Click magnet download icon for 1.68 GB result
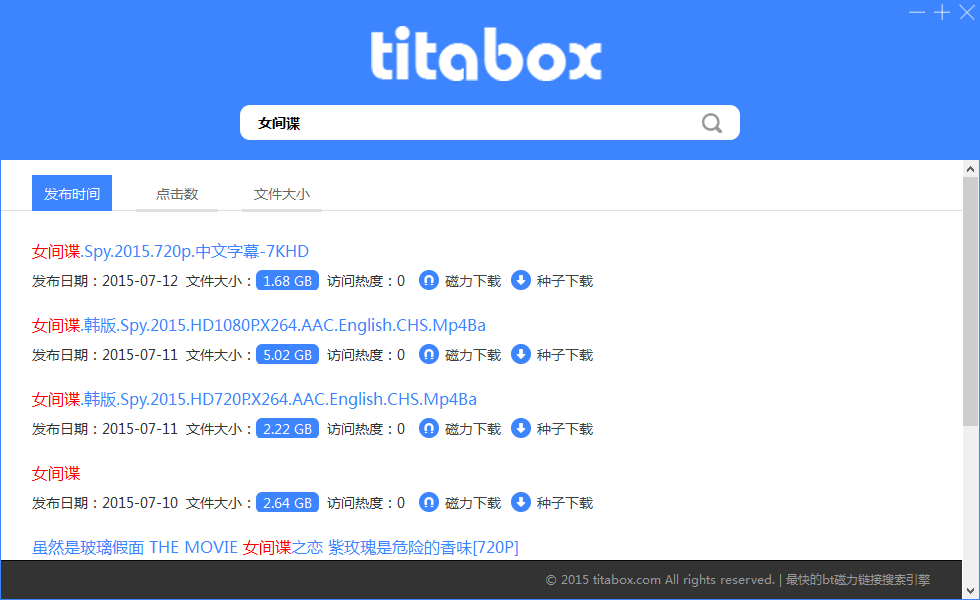The width and height of the screenshot is (980, 600). tap(429, 281)
